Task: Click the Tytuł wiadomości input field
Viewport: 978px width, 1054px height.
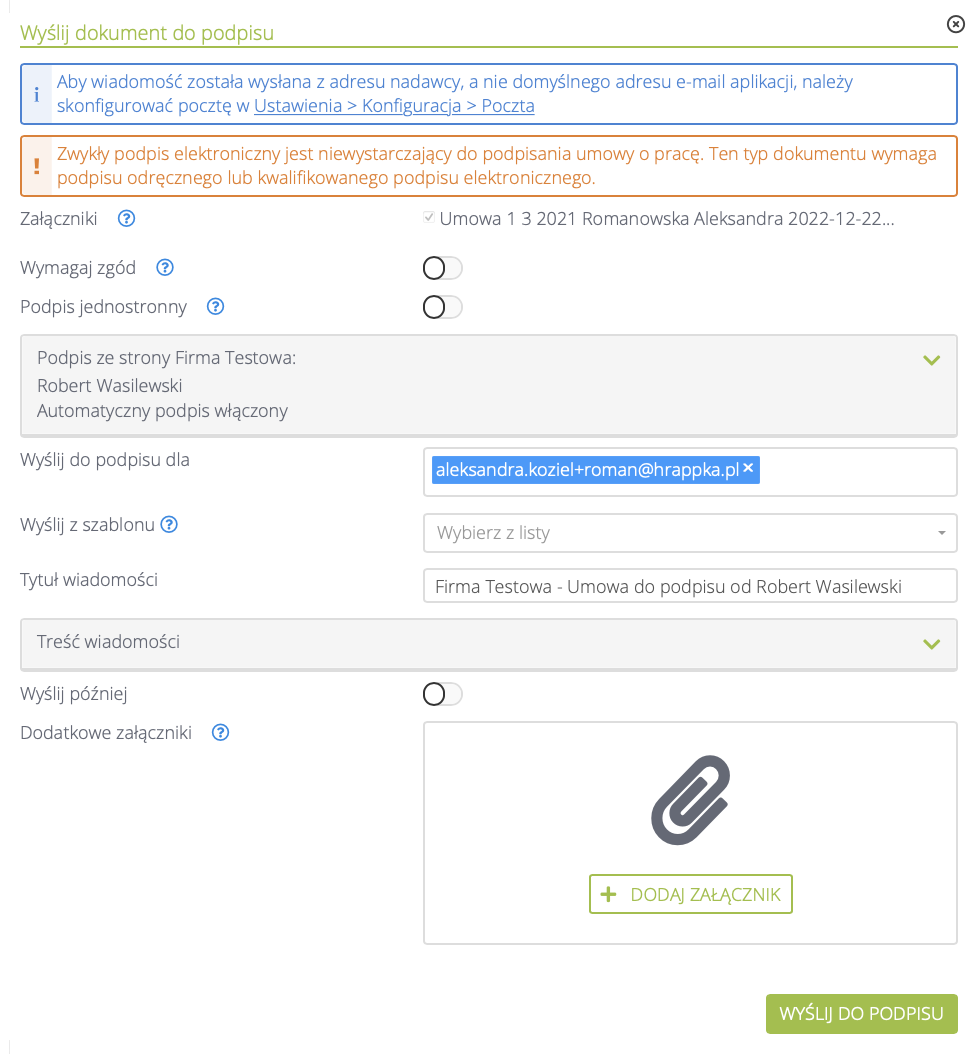Action: tap(690, 587)
